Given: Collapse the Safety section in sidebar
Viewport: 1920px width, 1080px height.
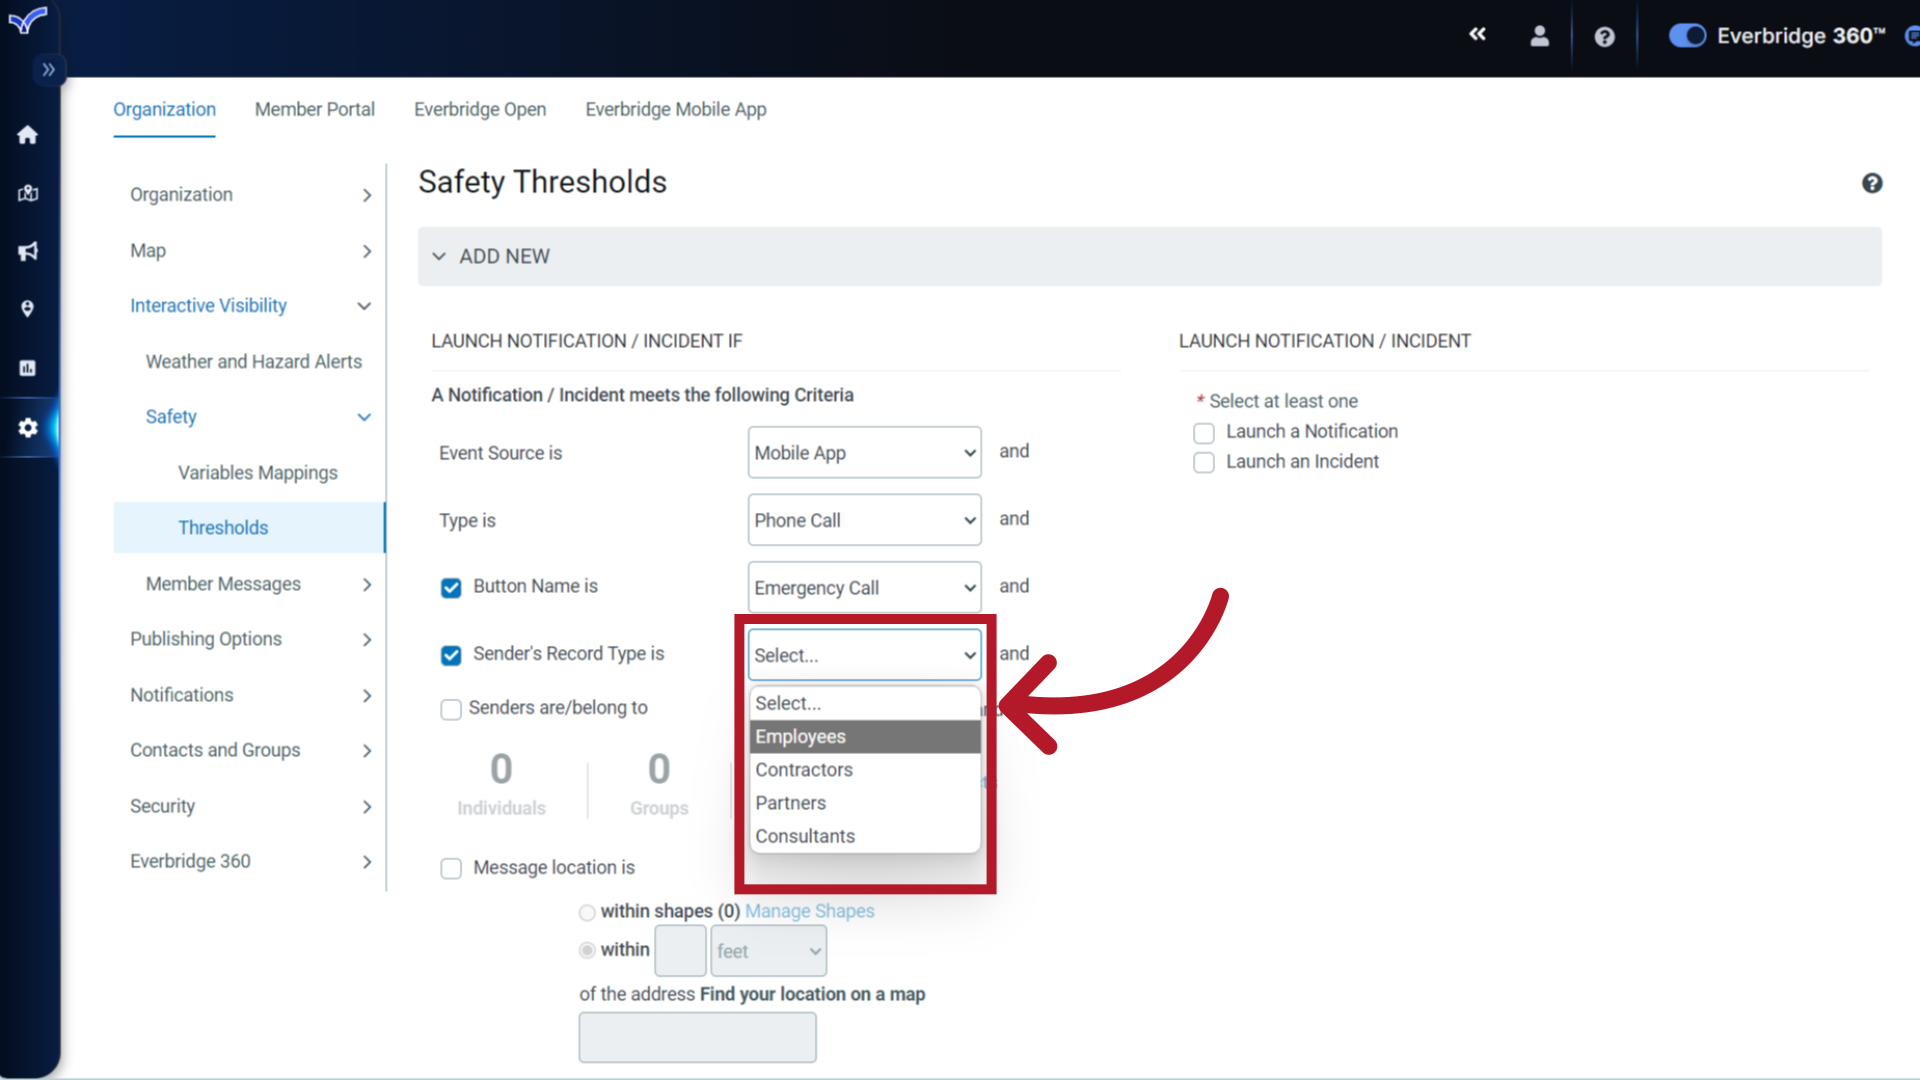Looking at the screenshot, I should [362, 417].
